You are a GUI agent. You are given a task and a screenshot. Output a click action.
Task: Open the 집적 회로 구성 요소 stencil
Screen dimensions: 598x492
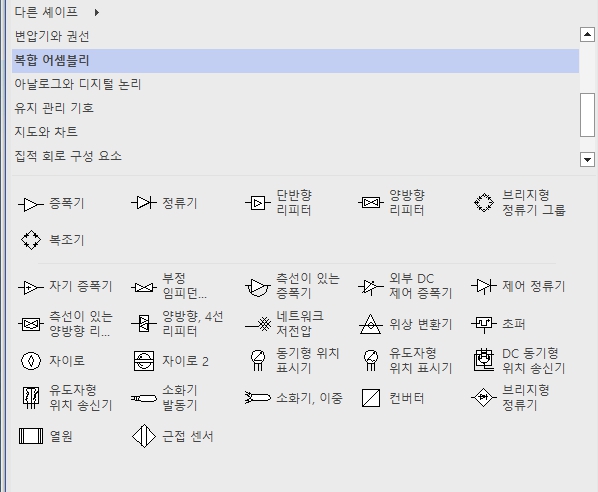[296, 156]
